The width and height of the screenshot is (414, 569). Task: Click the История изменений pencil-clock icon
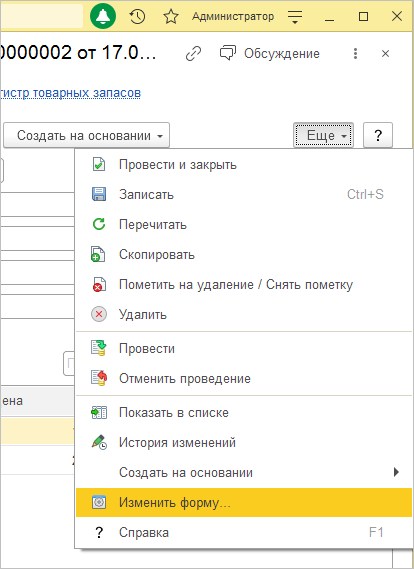99,443
